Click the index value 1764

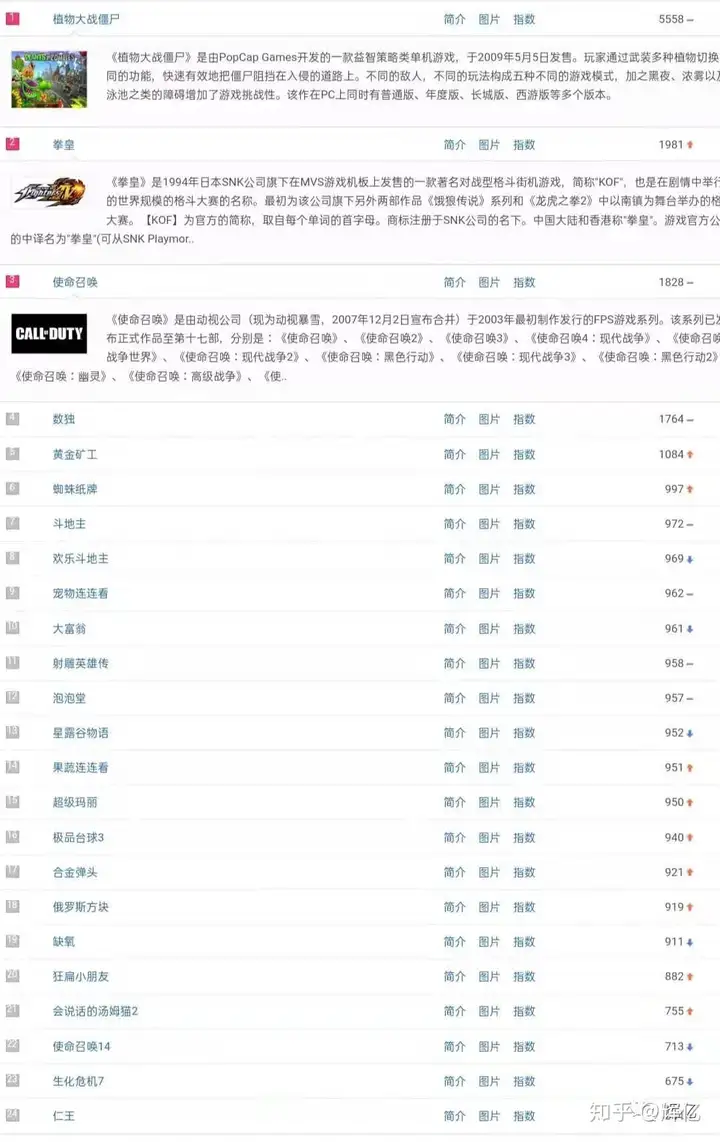pos(671,420)
